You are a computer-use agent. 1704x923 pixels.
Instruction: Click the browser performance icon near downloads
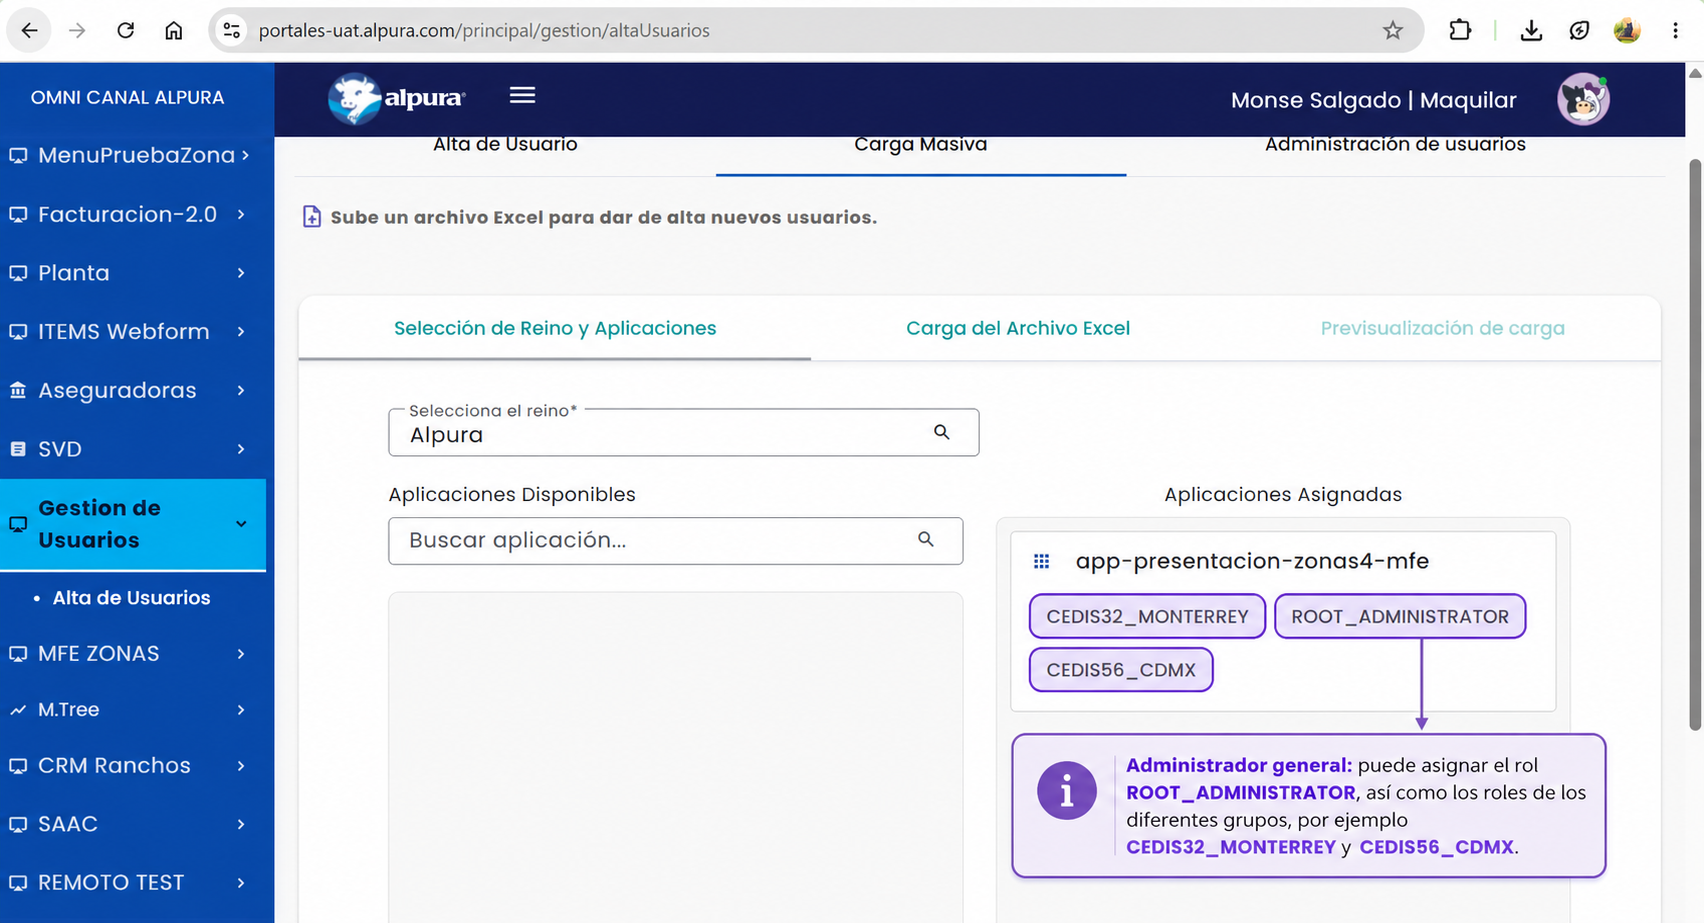1579,31
